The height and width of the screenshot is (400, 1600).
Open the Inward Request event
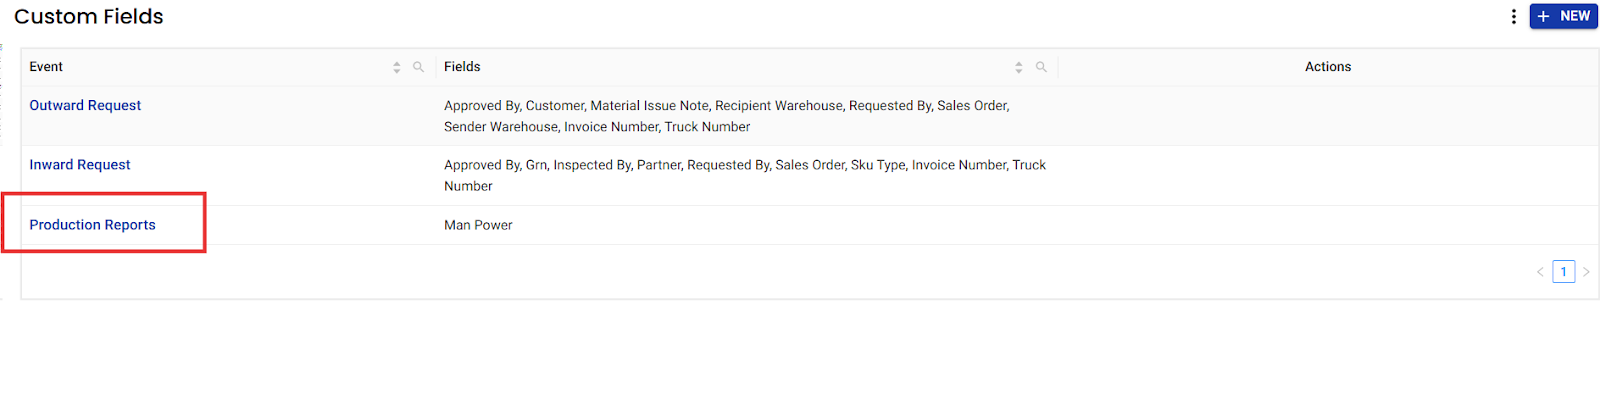[x=80, y=165]
